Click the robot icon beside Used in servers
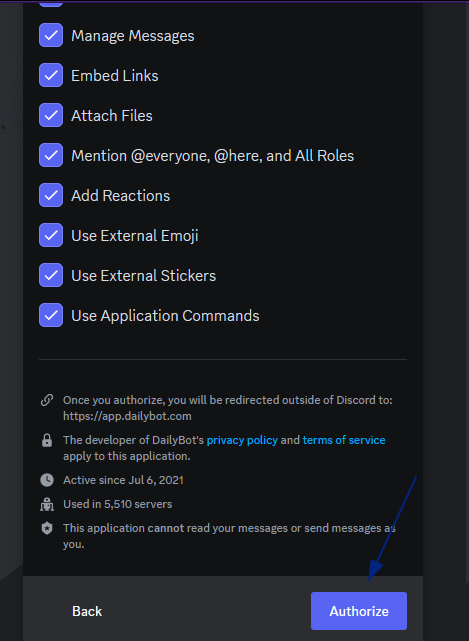The width and height of the screenshot is (469, 641). click(47, 504)
